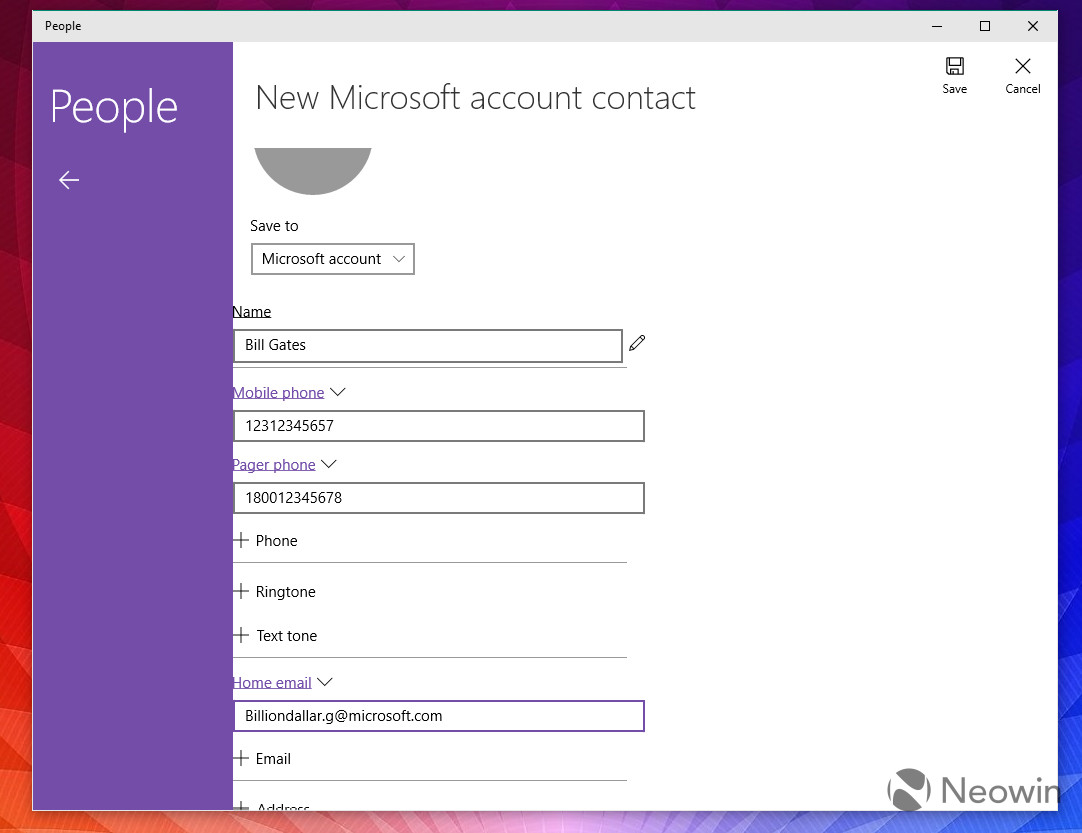Click the Mobile phone label link
The image size is (1082, 833).
(x=278, y=393)
